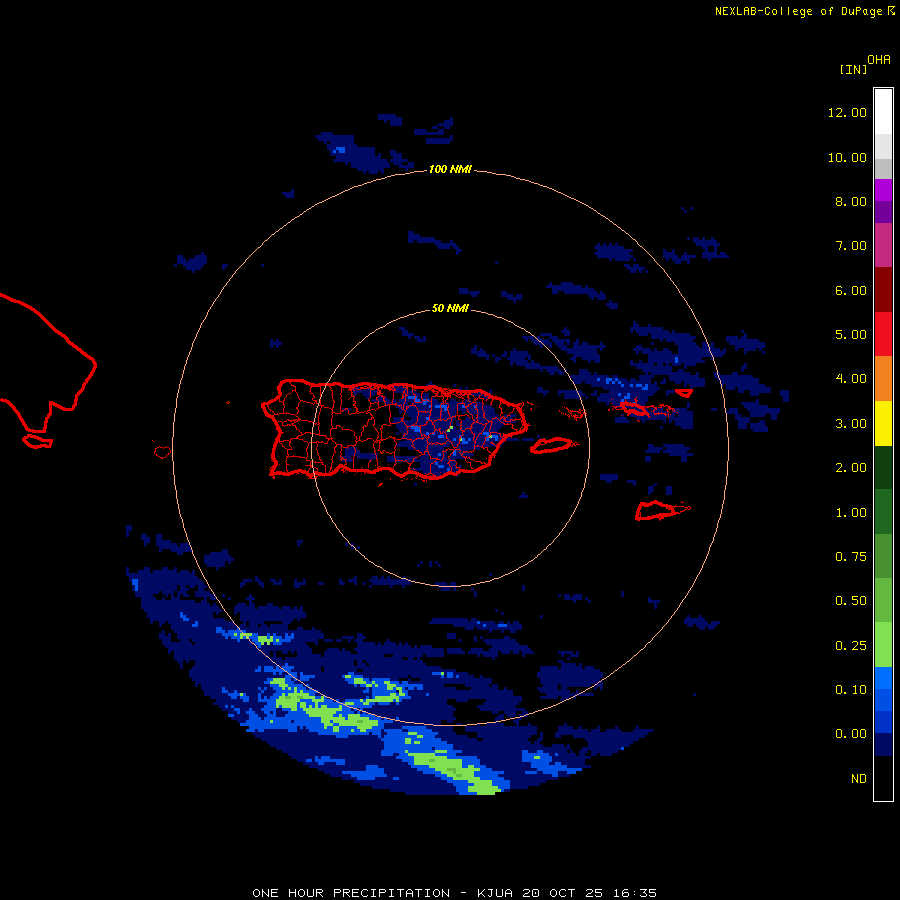
Task: Click the 8.00 legend value
Action: (x=851, y=201)
